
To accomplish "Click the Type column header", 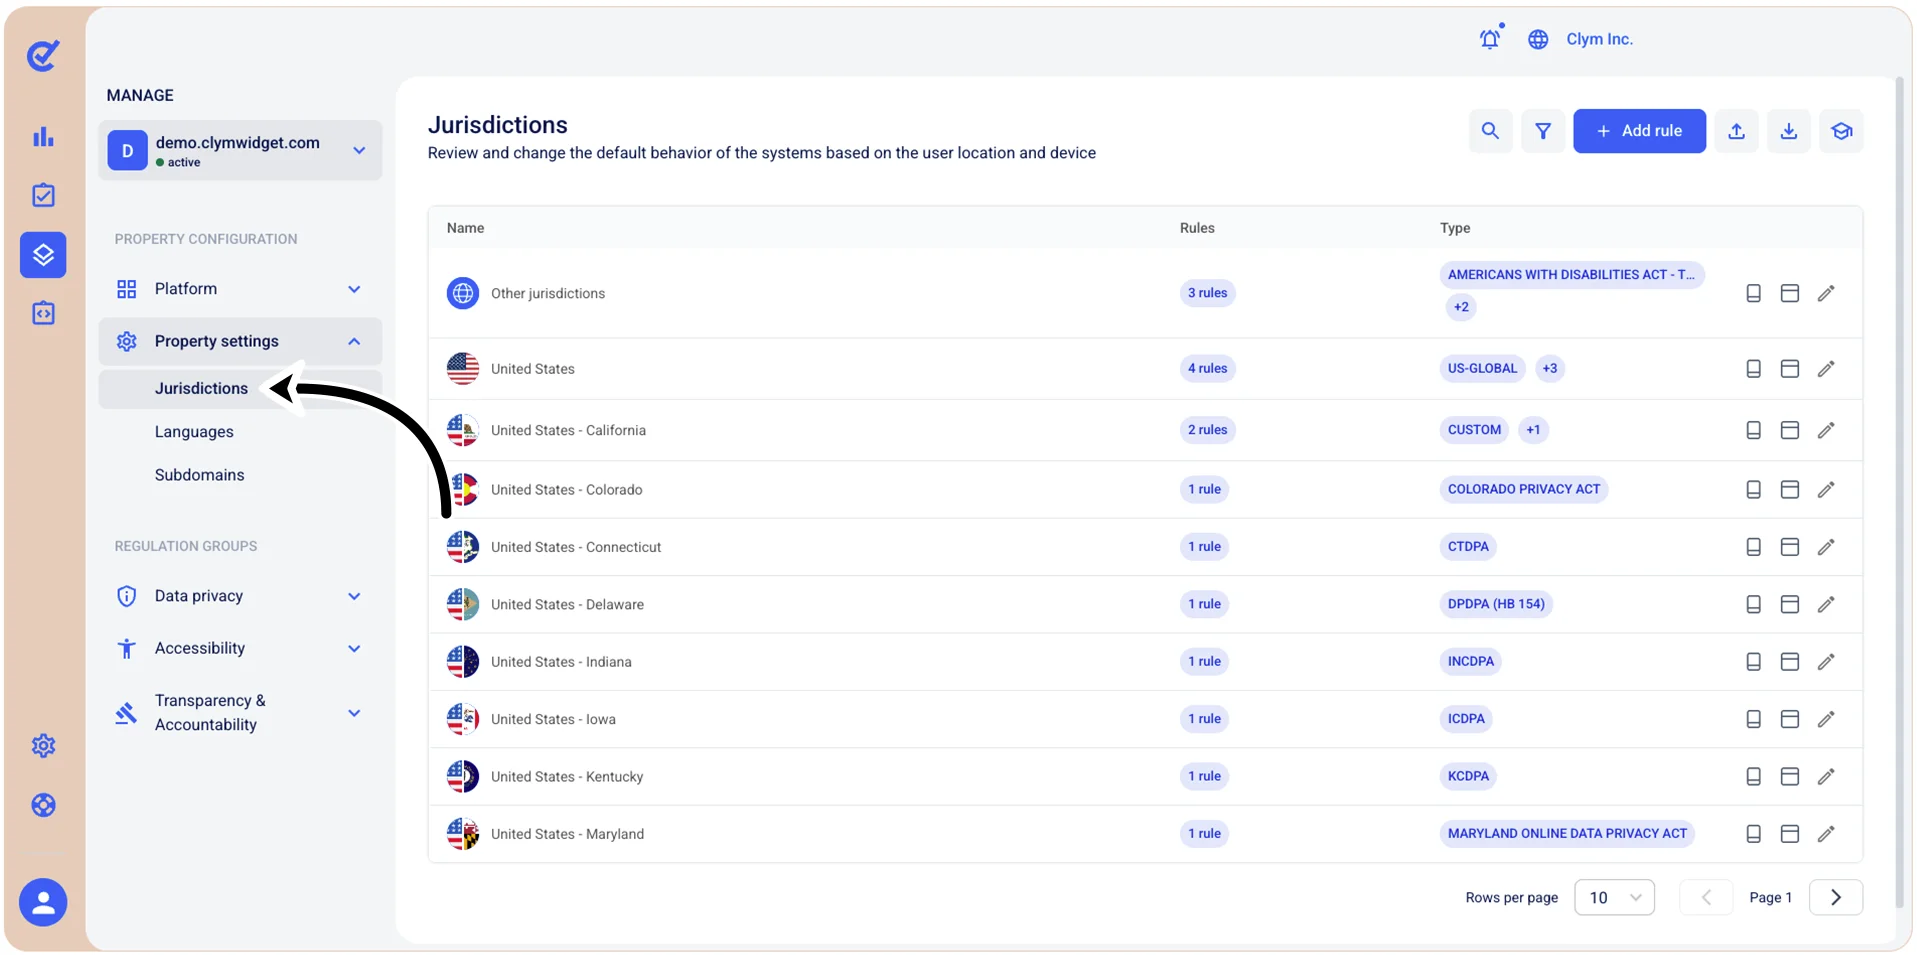I will point(1455,228).
